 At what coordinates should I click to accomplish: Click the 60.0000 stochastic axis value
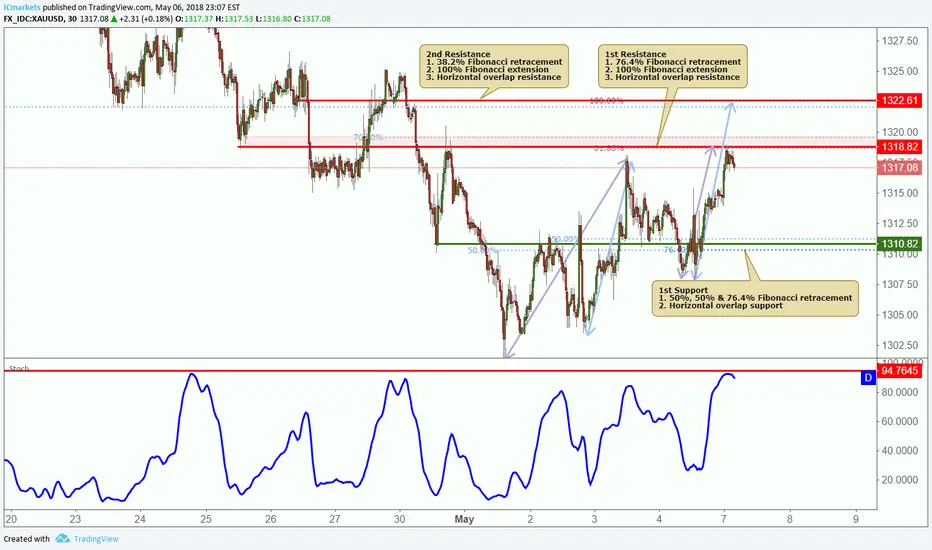[x=900, y=421]
